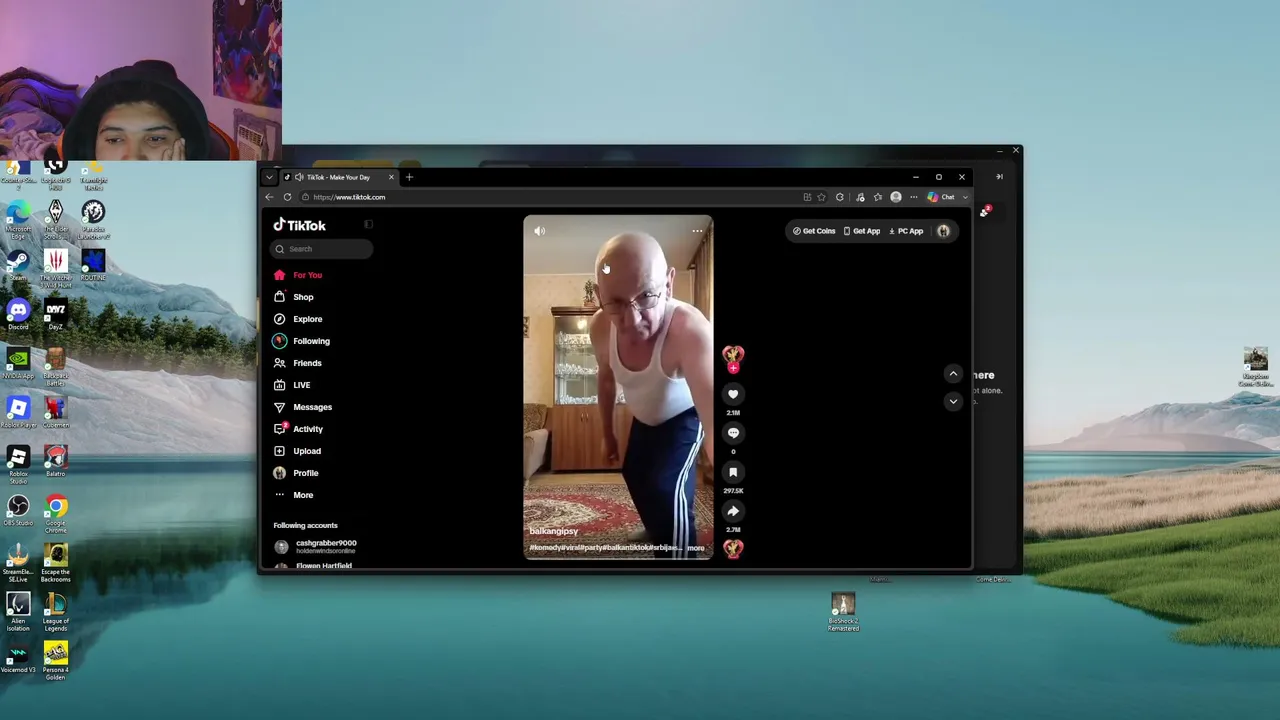Launch Microsoft Edge from the desktop
This screenshot has width=1280, height=720.
[x=18, y=219]
